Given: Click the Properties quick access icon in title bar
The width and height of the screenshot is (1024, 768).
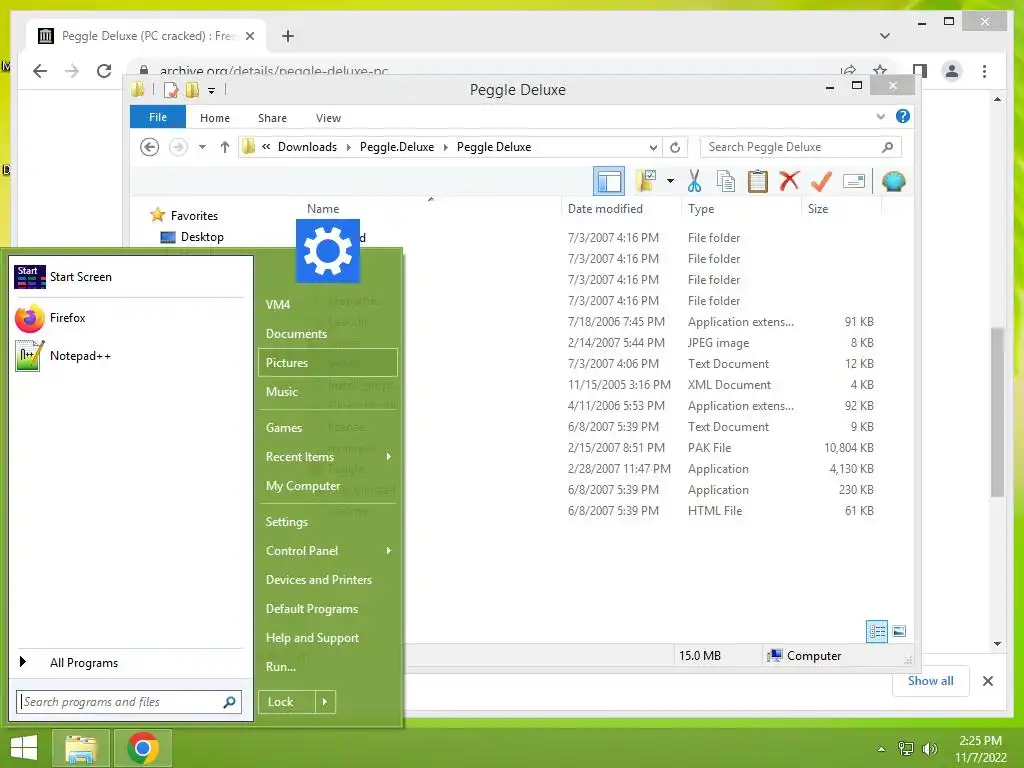Looking at the screenshot, I should (x=170, y=89).
